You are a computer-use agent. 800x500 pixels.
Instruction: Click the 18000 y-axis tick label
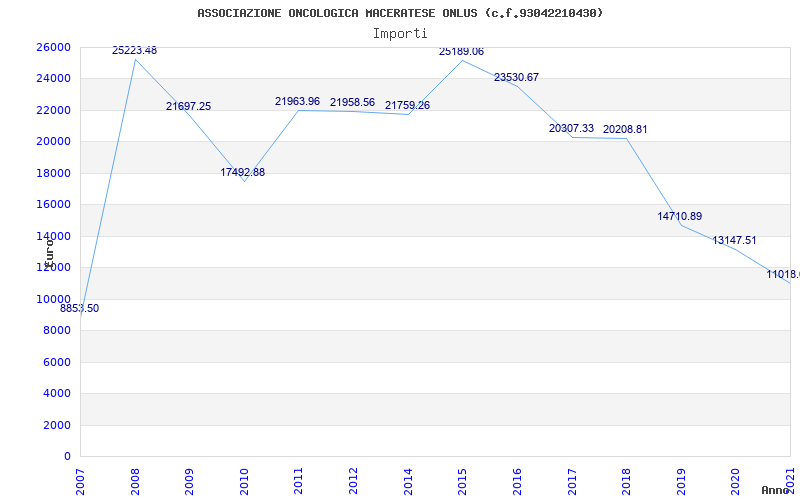53,173
